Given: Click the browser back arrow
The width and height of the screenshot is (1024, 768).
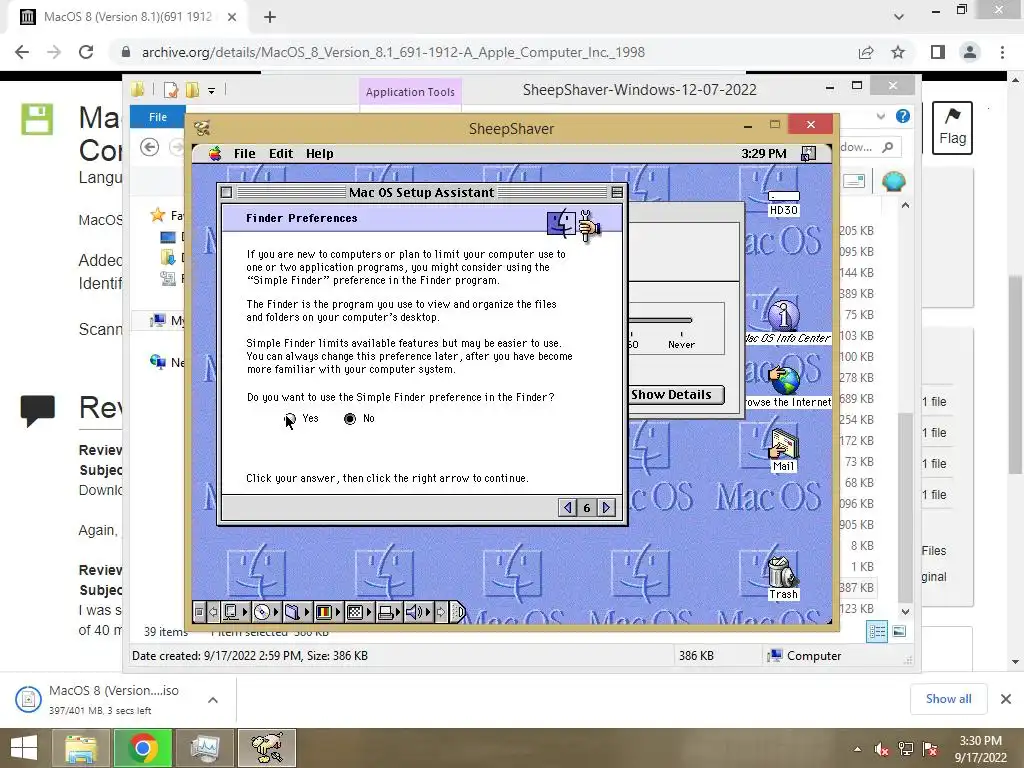Looking at the screenshot, I should point(22,52).
